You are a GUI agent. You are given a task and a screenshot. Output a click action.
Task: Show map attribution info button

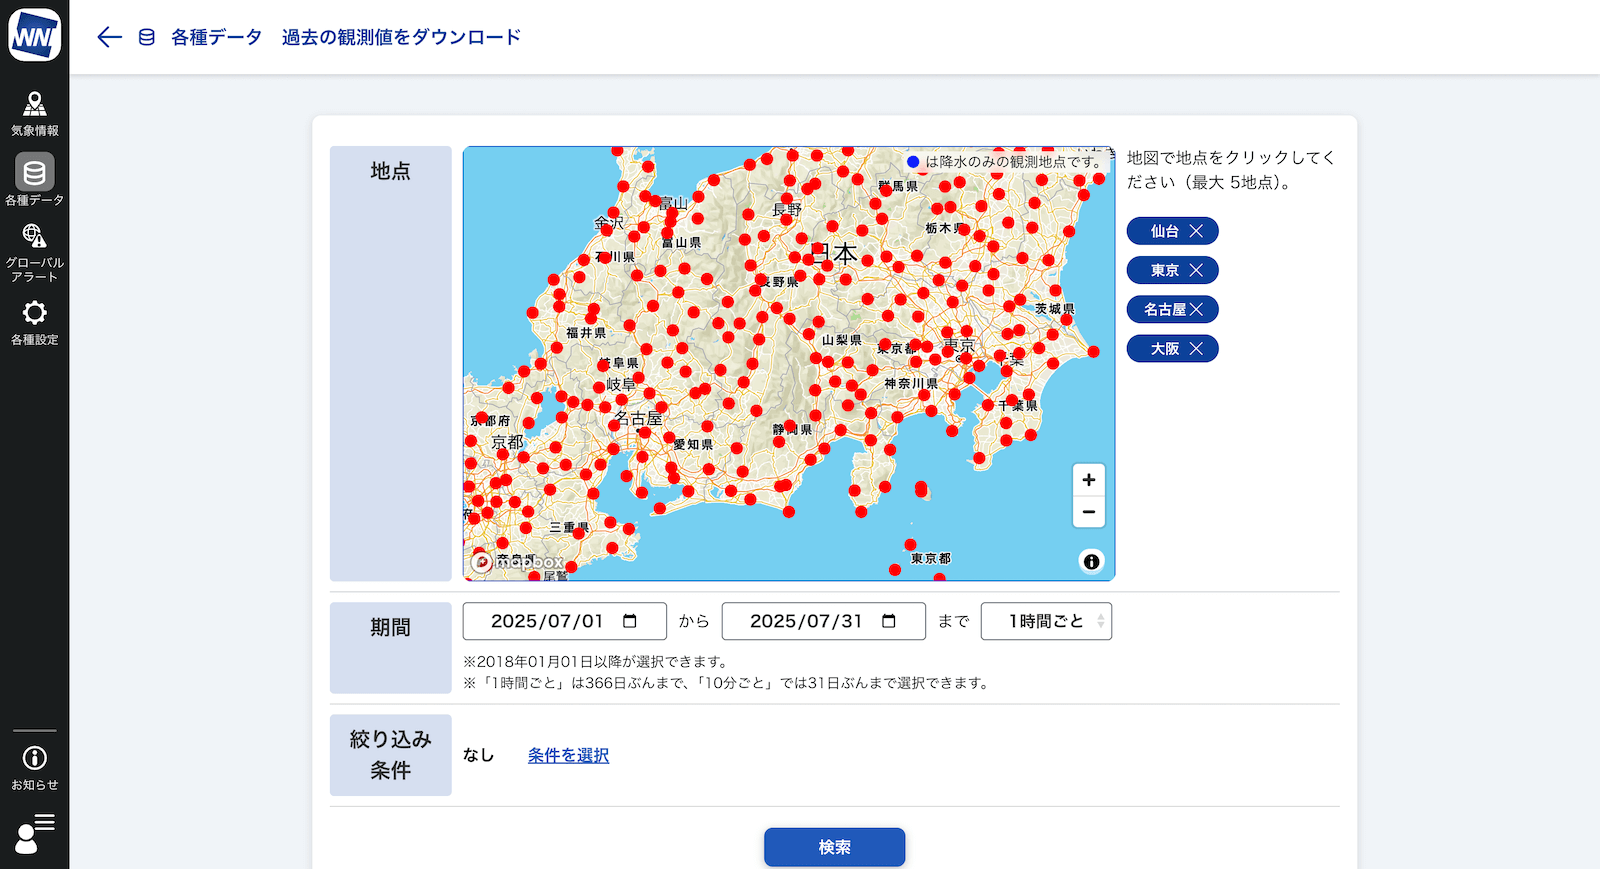1091,562
